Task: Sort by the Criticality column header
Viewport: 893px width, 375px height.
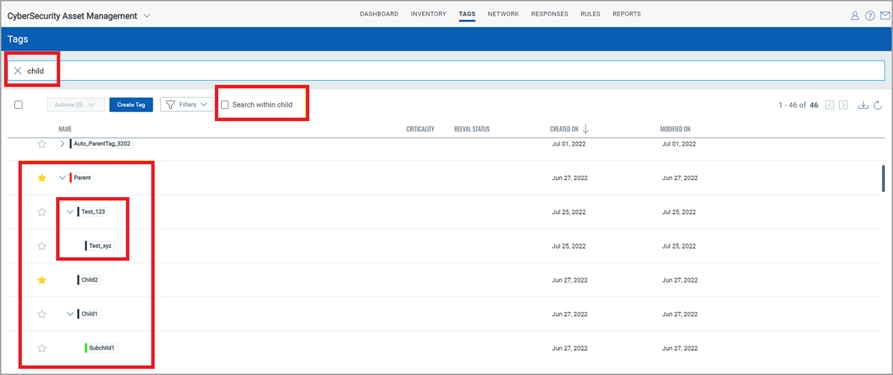Action: tap(420, 129)
